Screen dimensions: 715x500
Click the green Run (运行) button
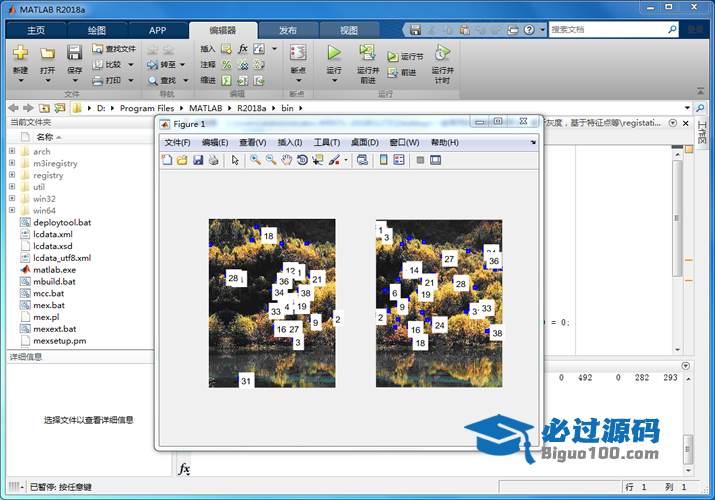[x=334, y=54]
